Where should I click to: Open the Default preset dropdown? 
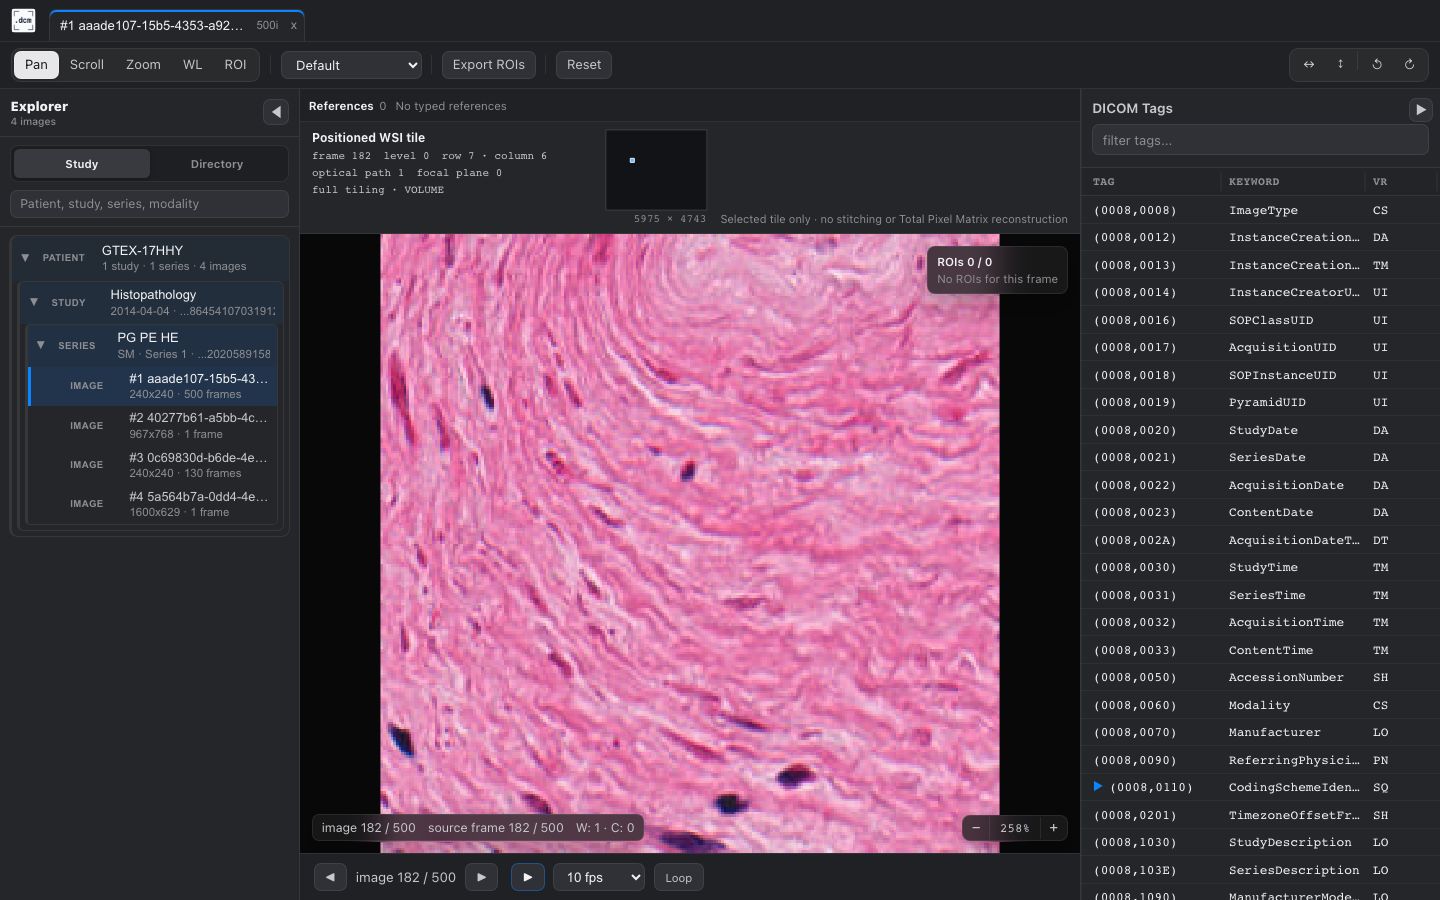(351, 65)
